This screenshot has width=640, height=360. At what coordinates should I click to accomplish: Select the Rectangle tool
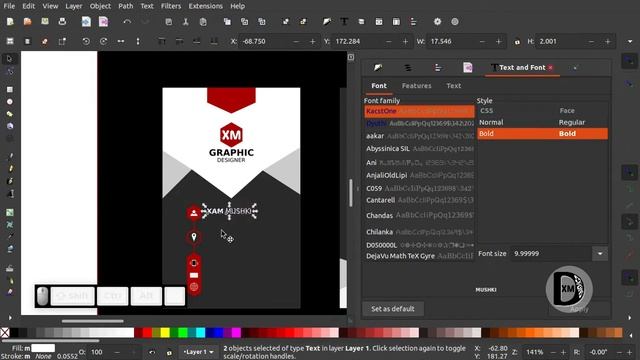[x=10, y=89]
